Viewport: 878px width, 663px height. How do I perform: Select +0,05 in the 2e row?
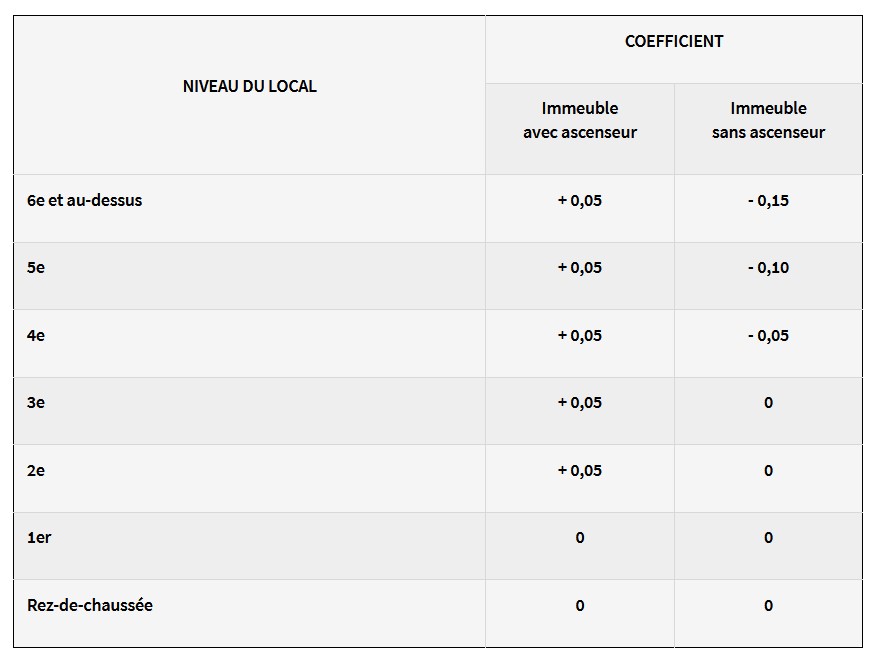(580, 470)
